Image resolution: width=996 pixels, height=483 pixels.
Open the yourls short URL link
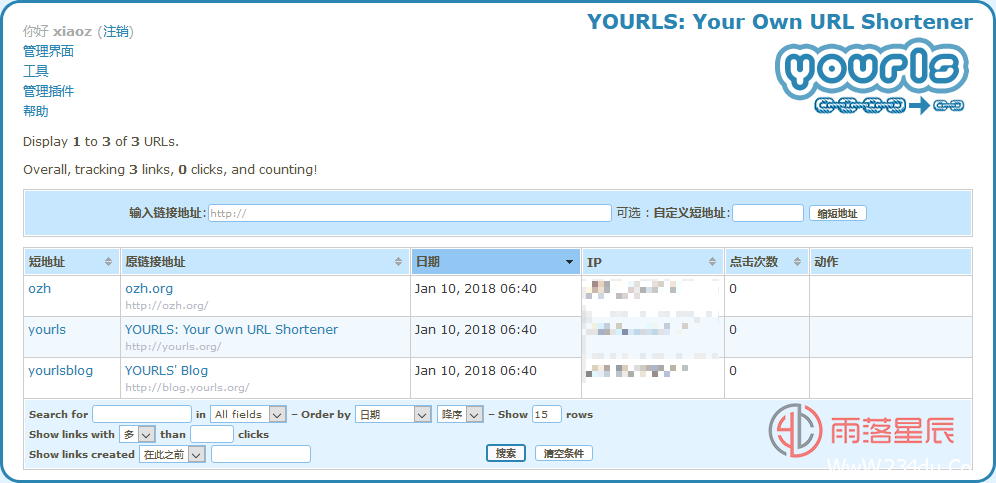click(x=47, y=330)
